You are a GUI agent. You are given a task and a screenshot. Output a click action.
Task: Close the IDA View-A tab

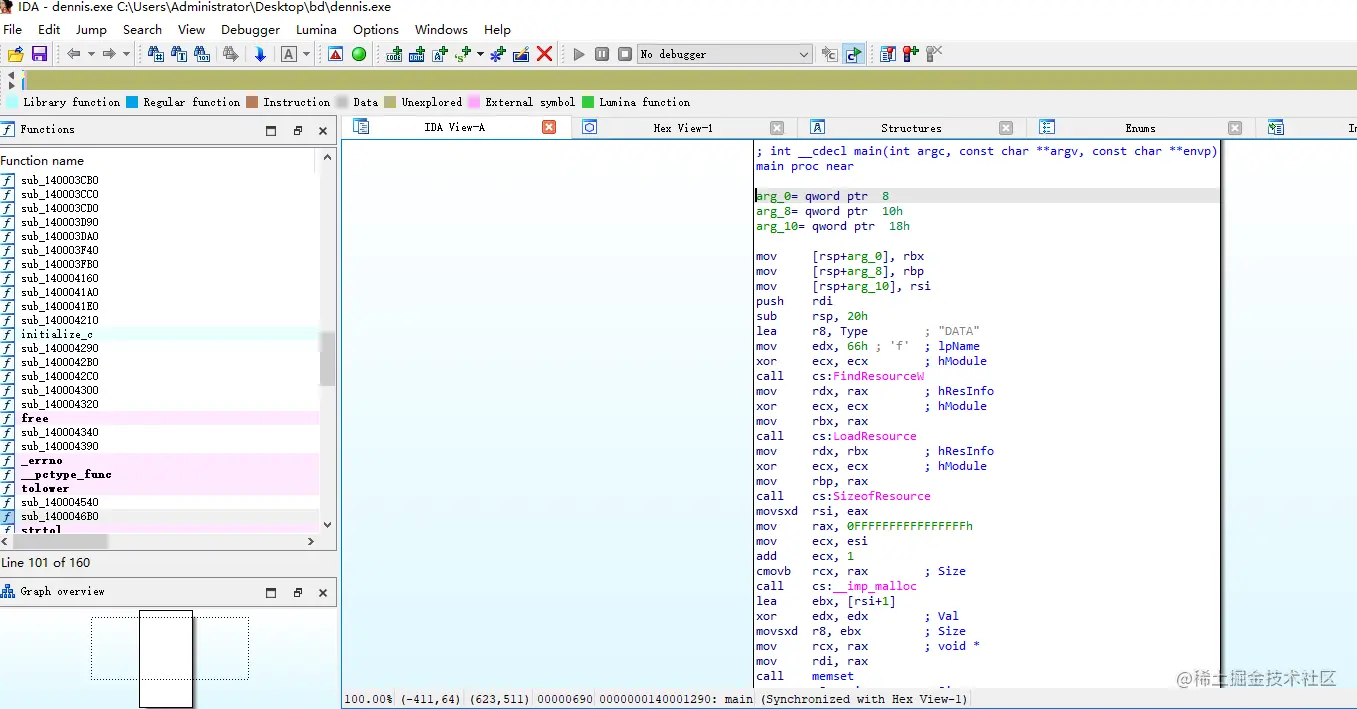pyautogui.click(x=549, y=127)
